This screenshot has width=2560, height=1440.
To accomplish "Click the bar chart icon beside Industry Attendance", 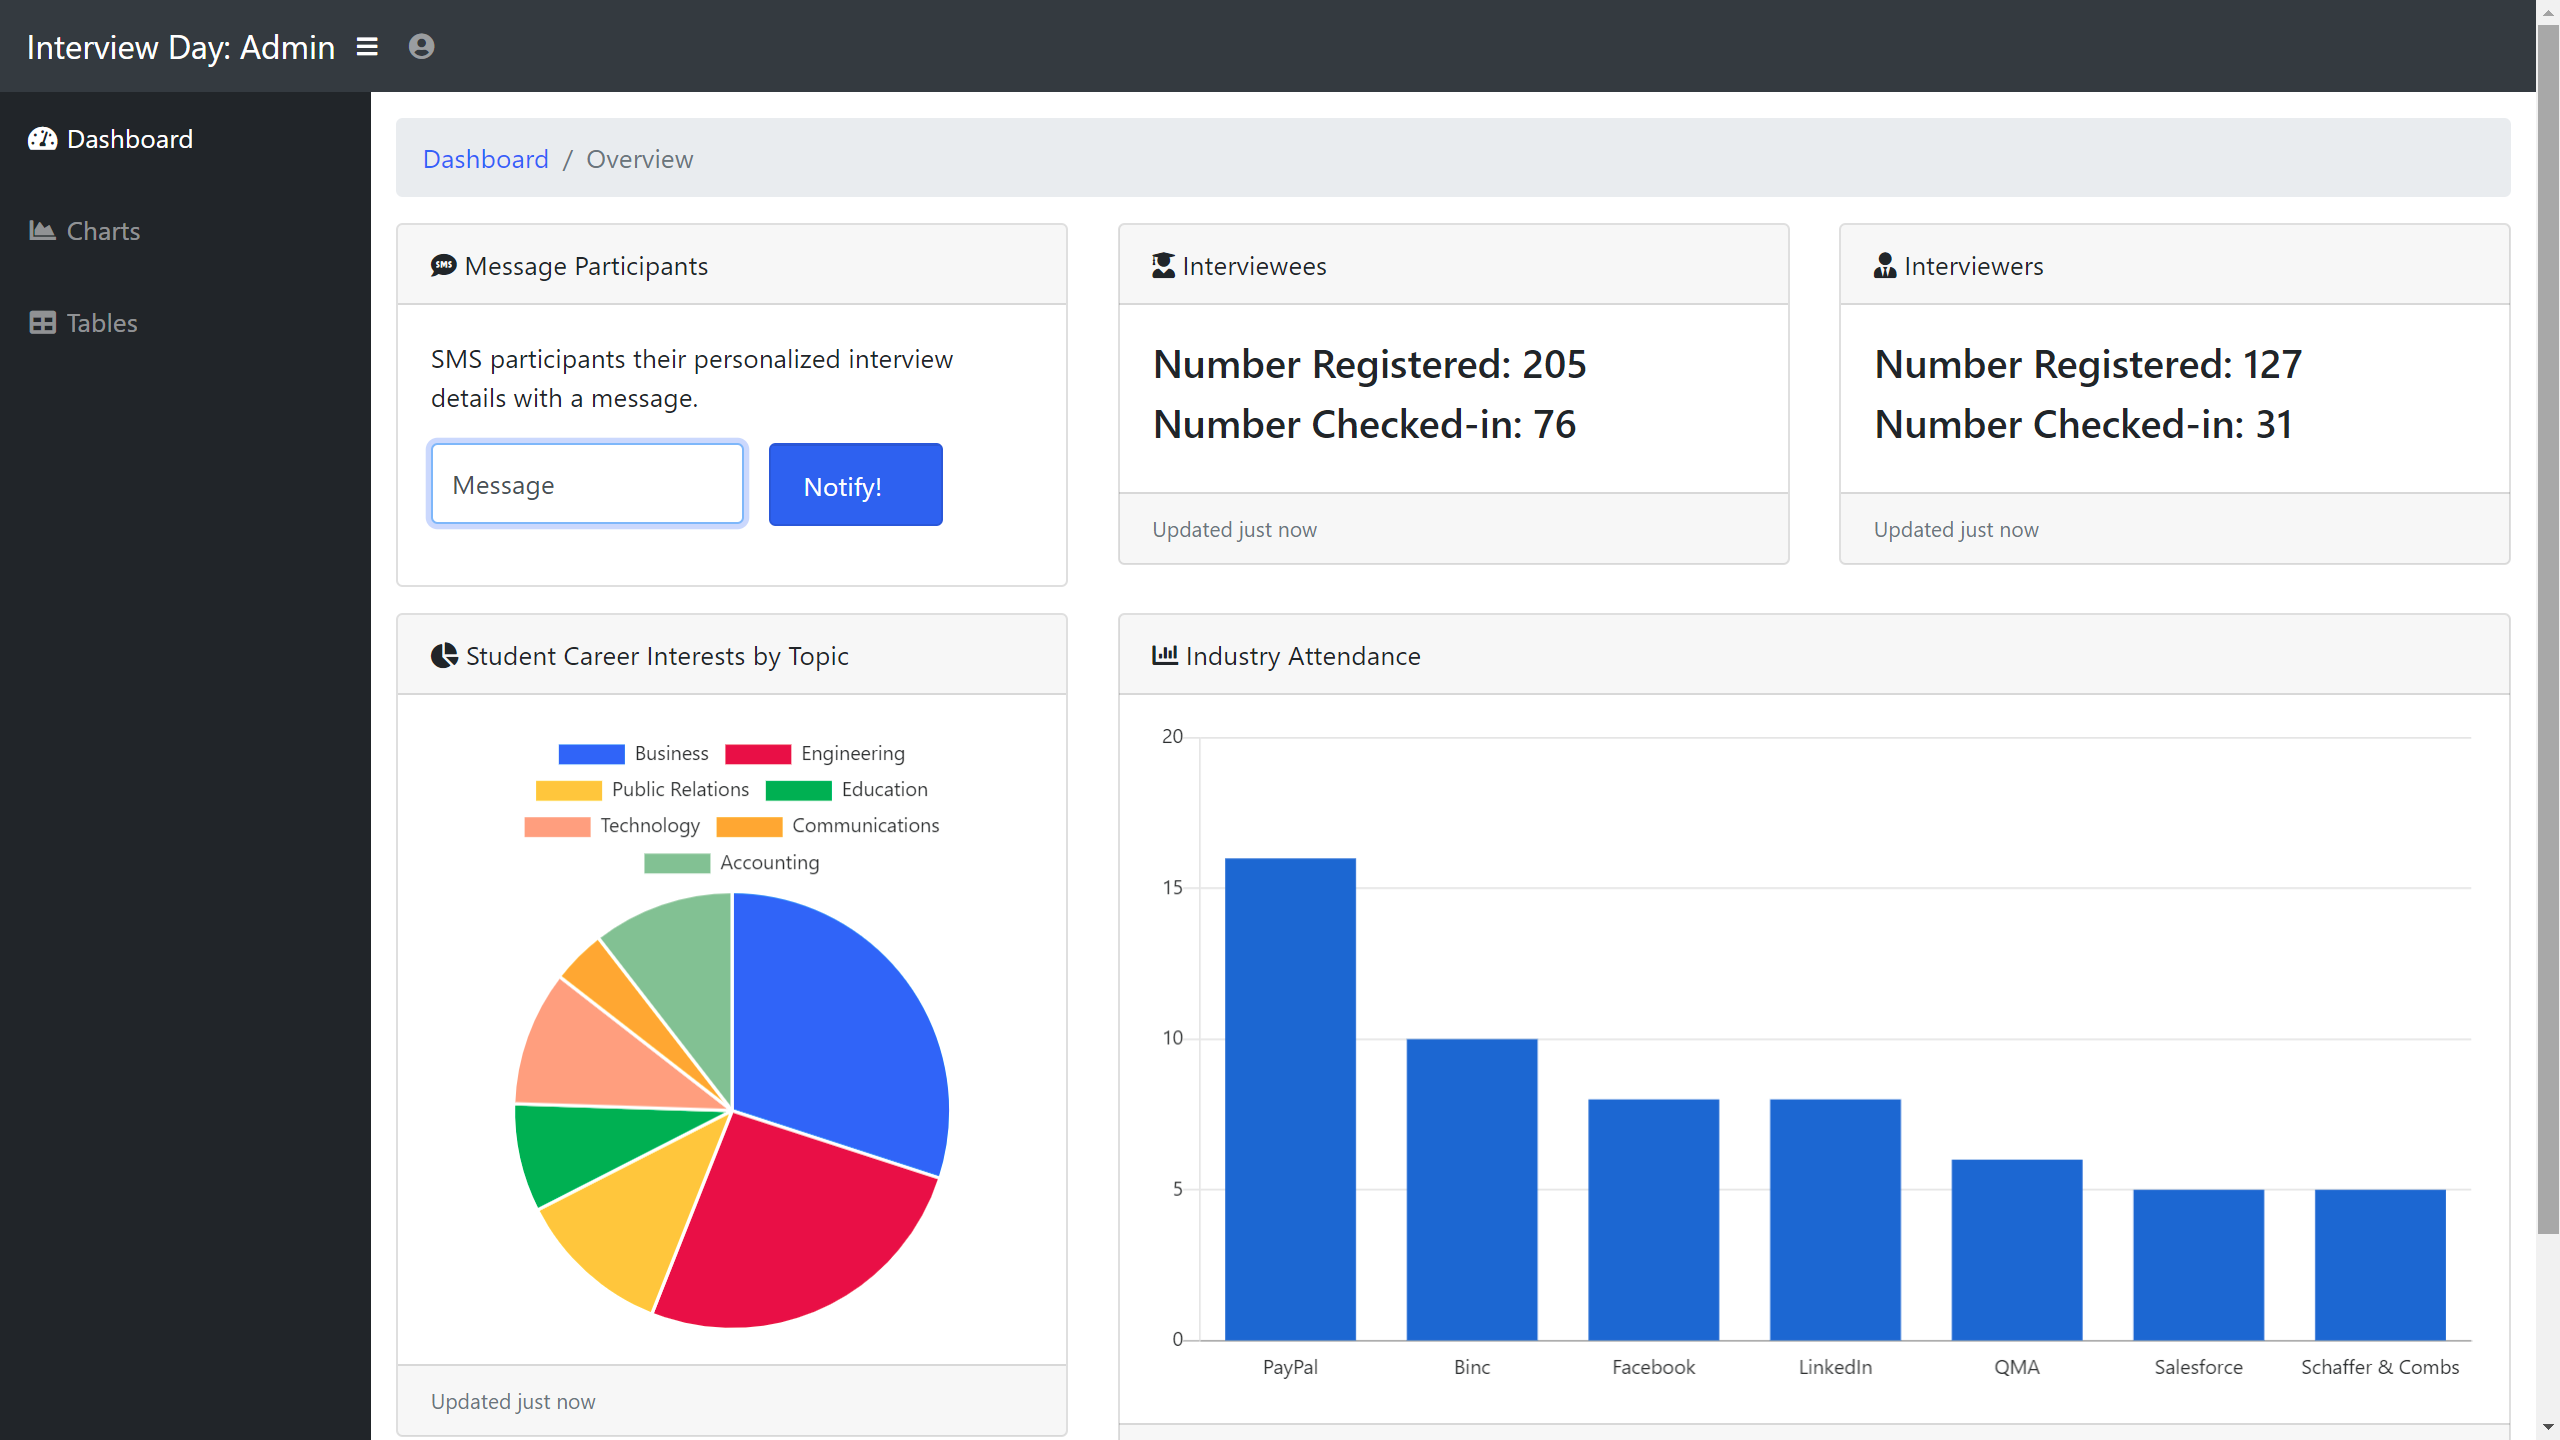I will click(1164, 656).
